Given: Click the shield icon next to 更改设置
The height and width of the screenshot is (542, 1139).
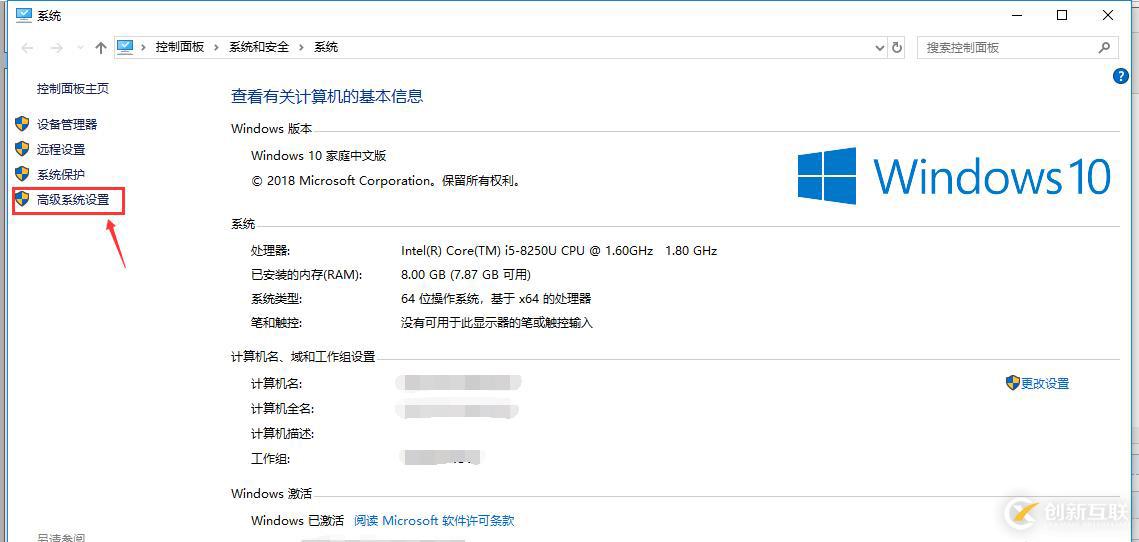Looking at the screenshot, I should pyautogui.click(x=1012, y=383).
